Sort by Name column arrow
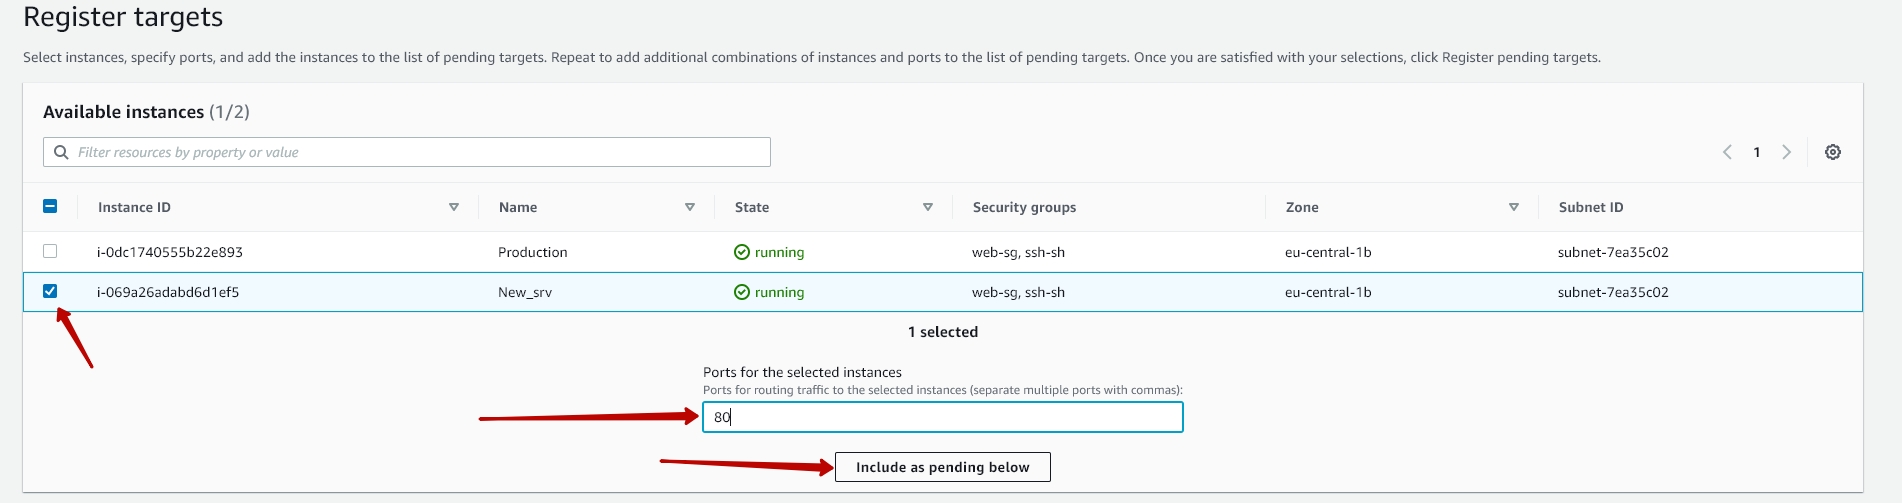 click(690, 207)
